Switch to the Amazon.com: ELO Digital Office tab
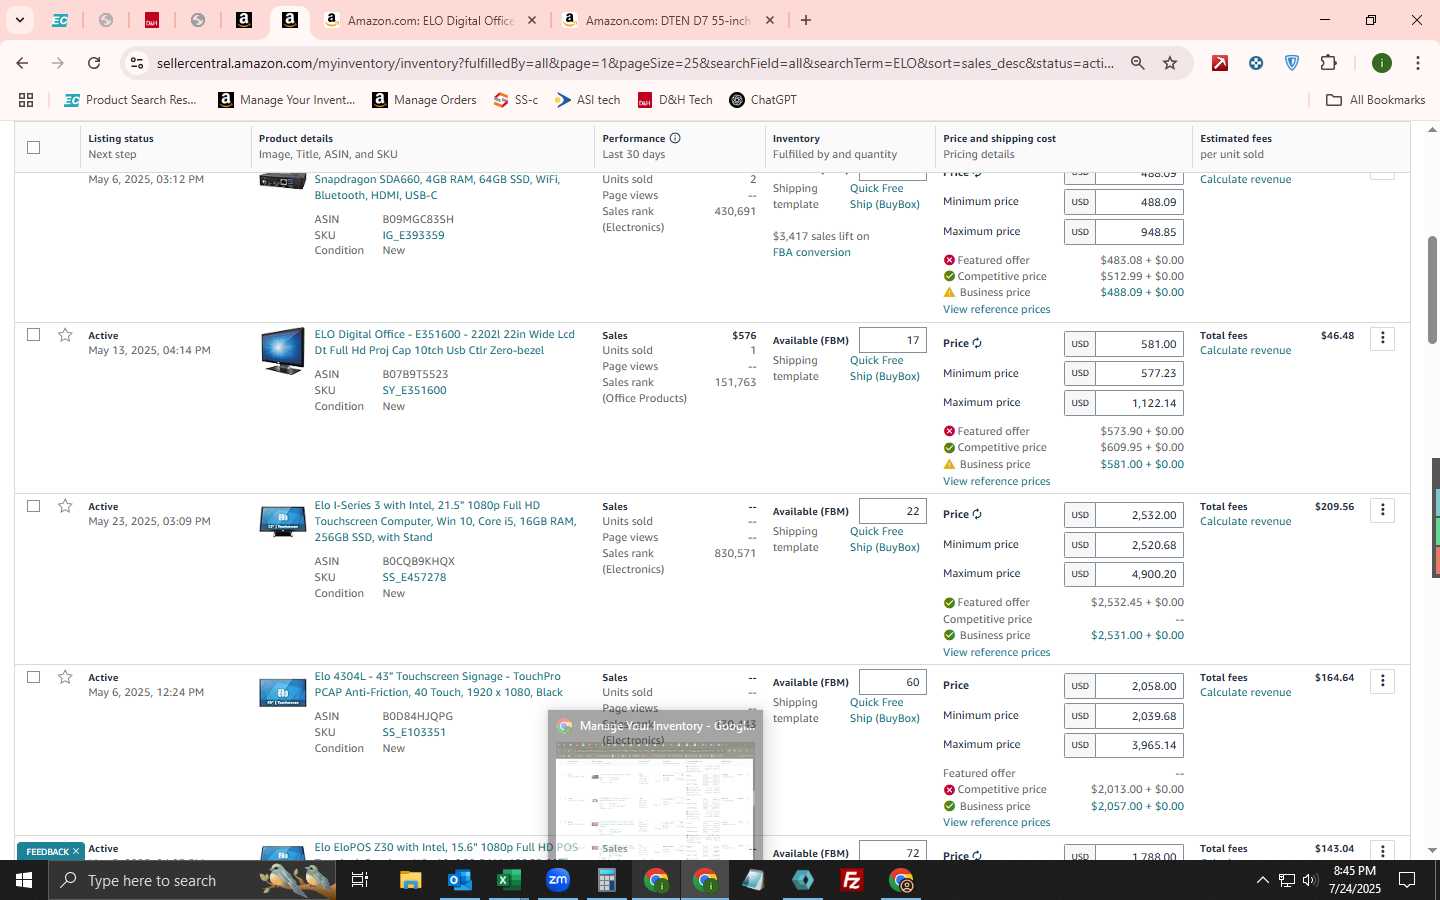 [430, 20]
